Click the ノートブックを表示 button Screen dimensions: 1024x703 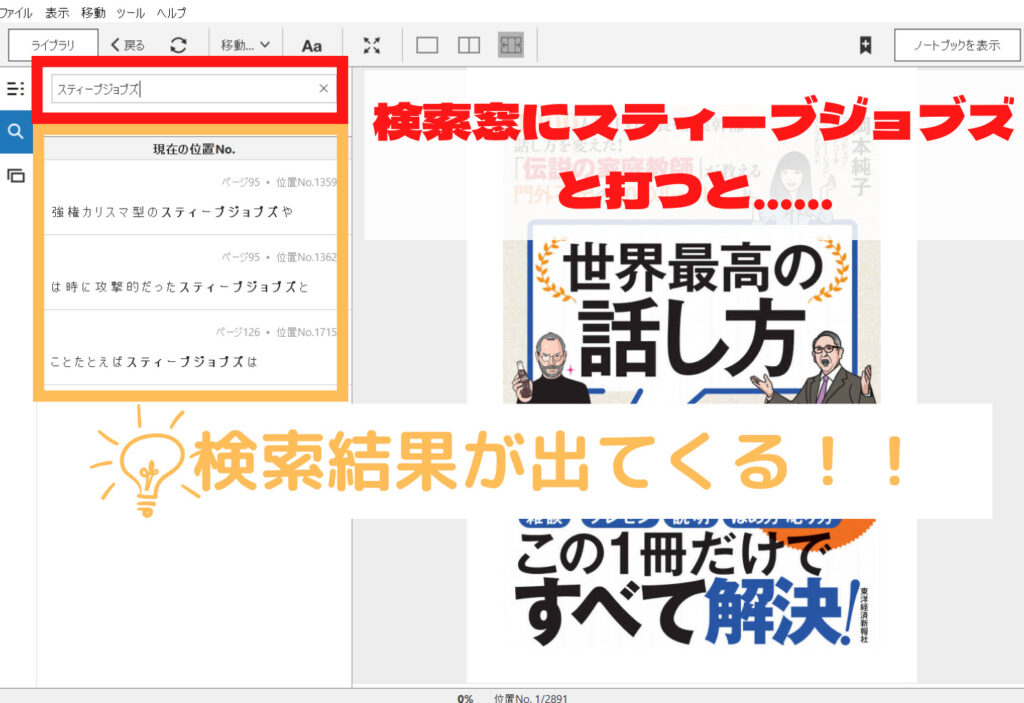[957, 45]
